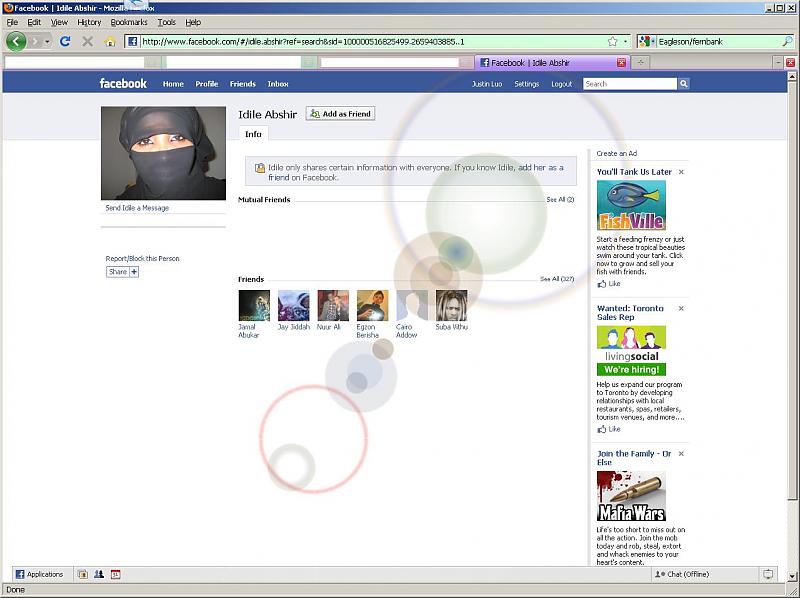Click the Add as Friend button
The height and width of the screenshot is (598, 800).
point(340,114)
